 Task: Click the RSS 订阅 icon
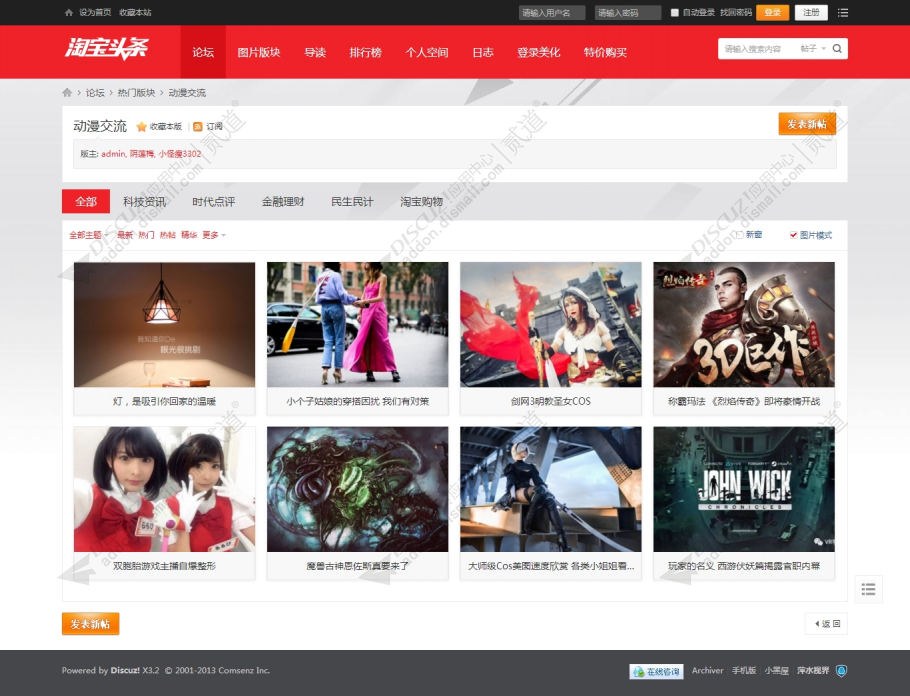pyautogui.click(x=198, y=127)
